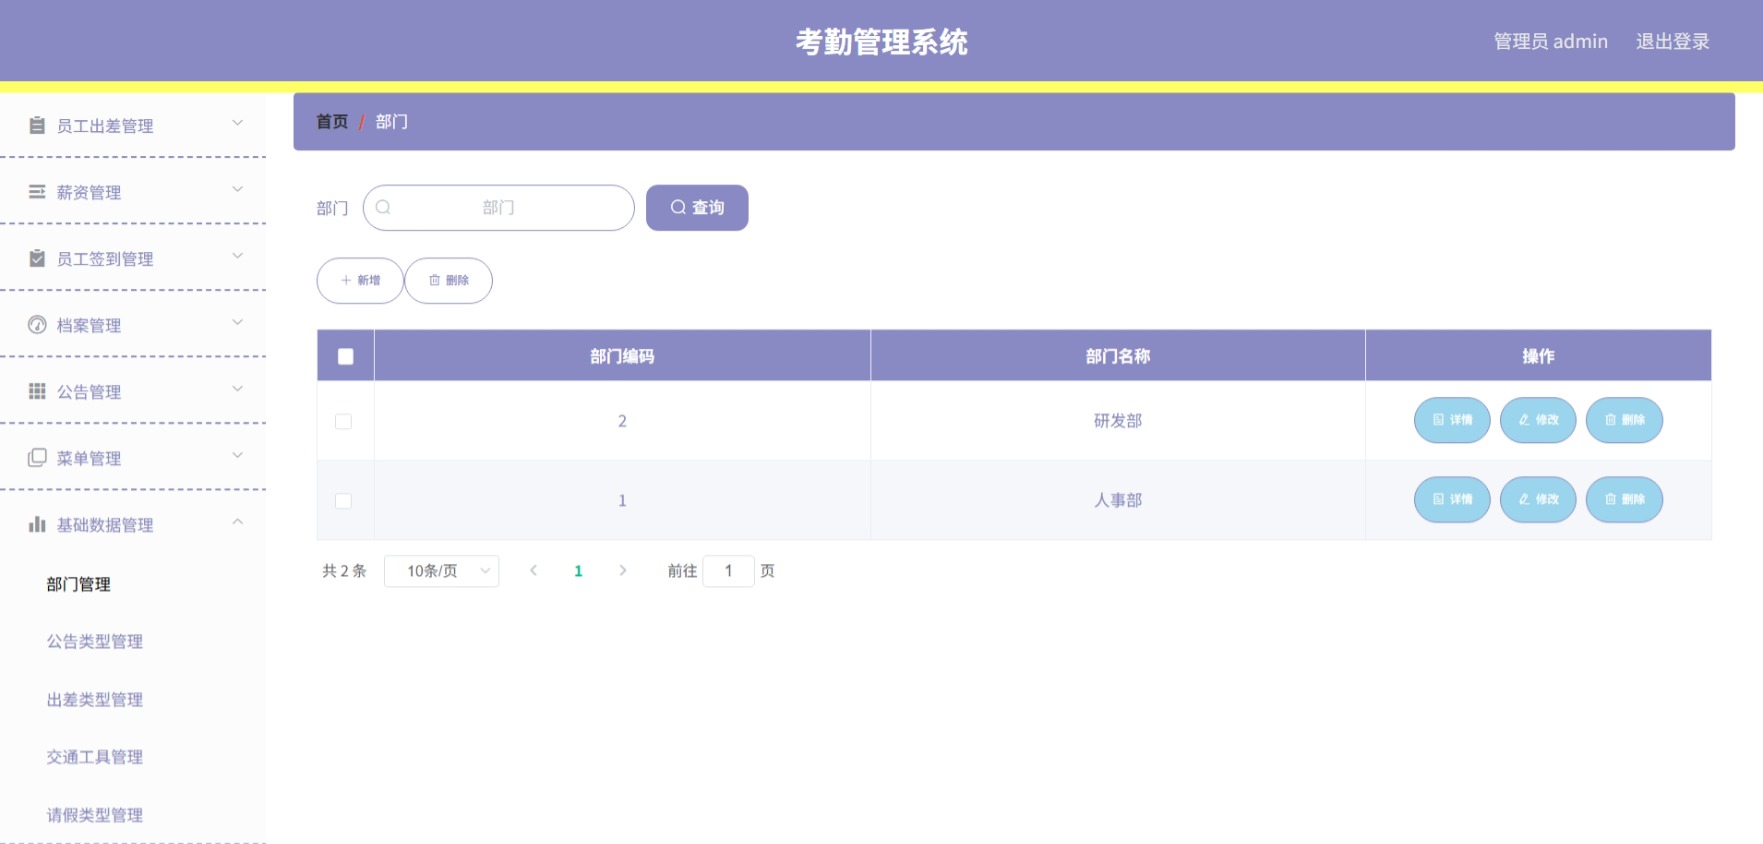Click the 薪资管理 list icon
The height and width of the screenshot is (844, 1763).
coord(37,191)
